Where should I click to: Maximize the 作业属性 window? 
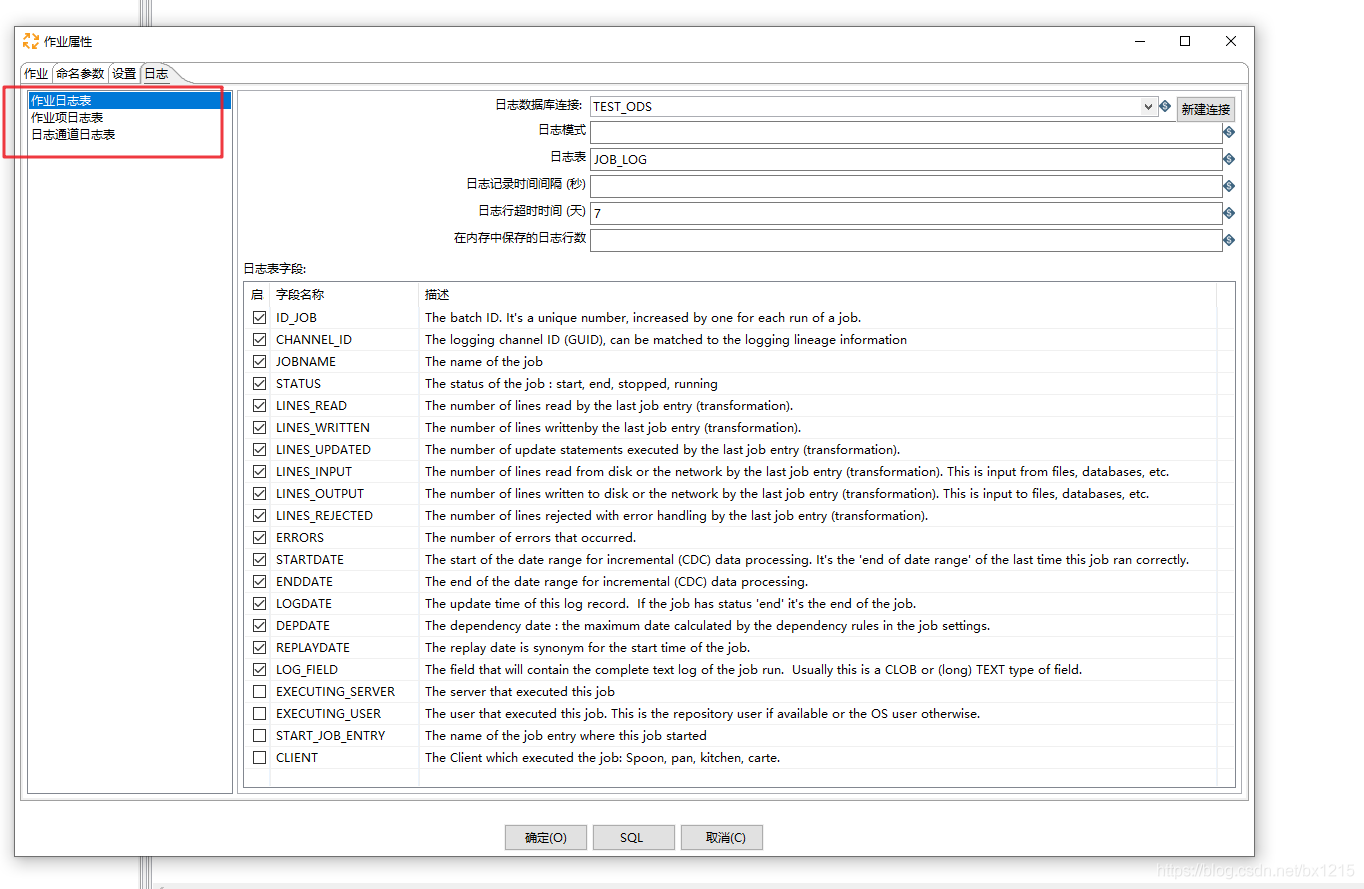click(1185, 41)
